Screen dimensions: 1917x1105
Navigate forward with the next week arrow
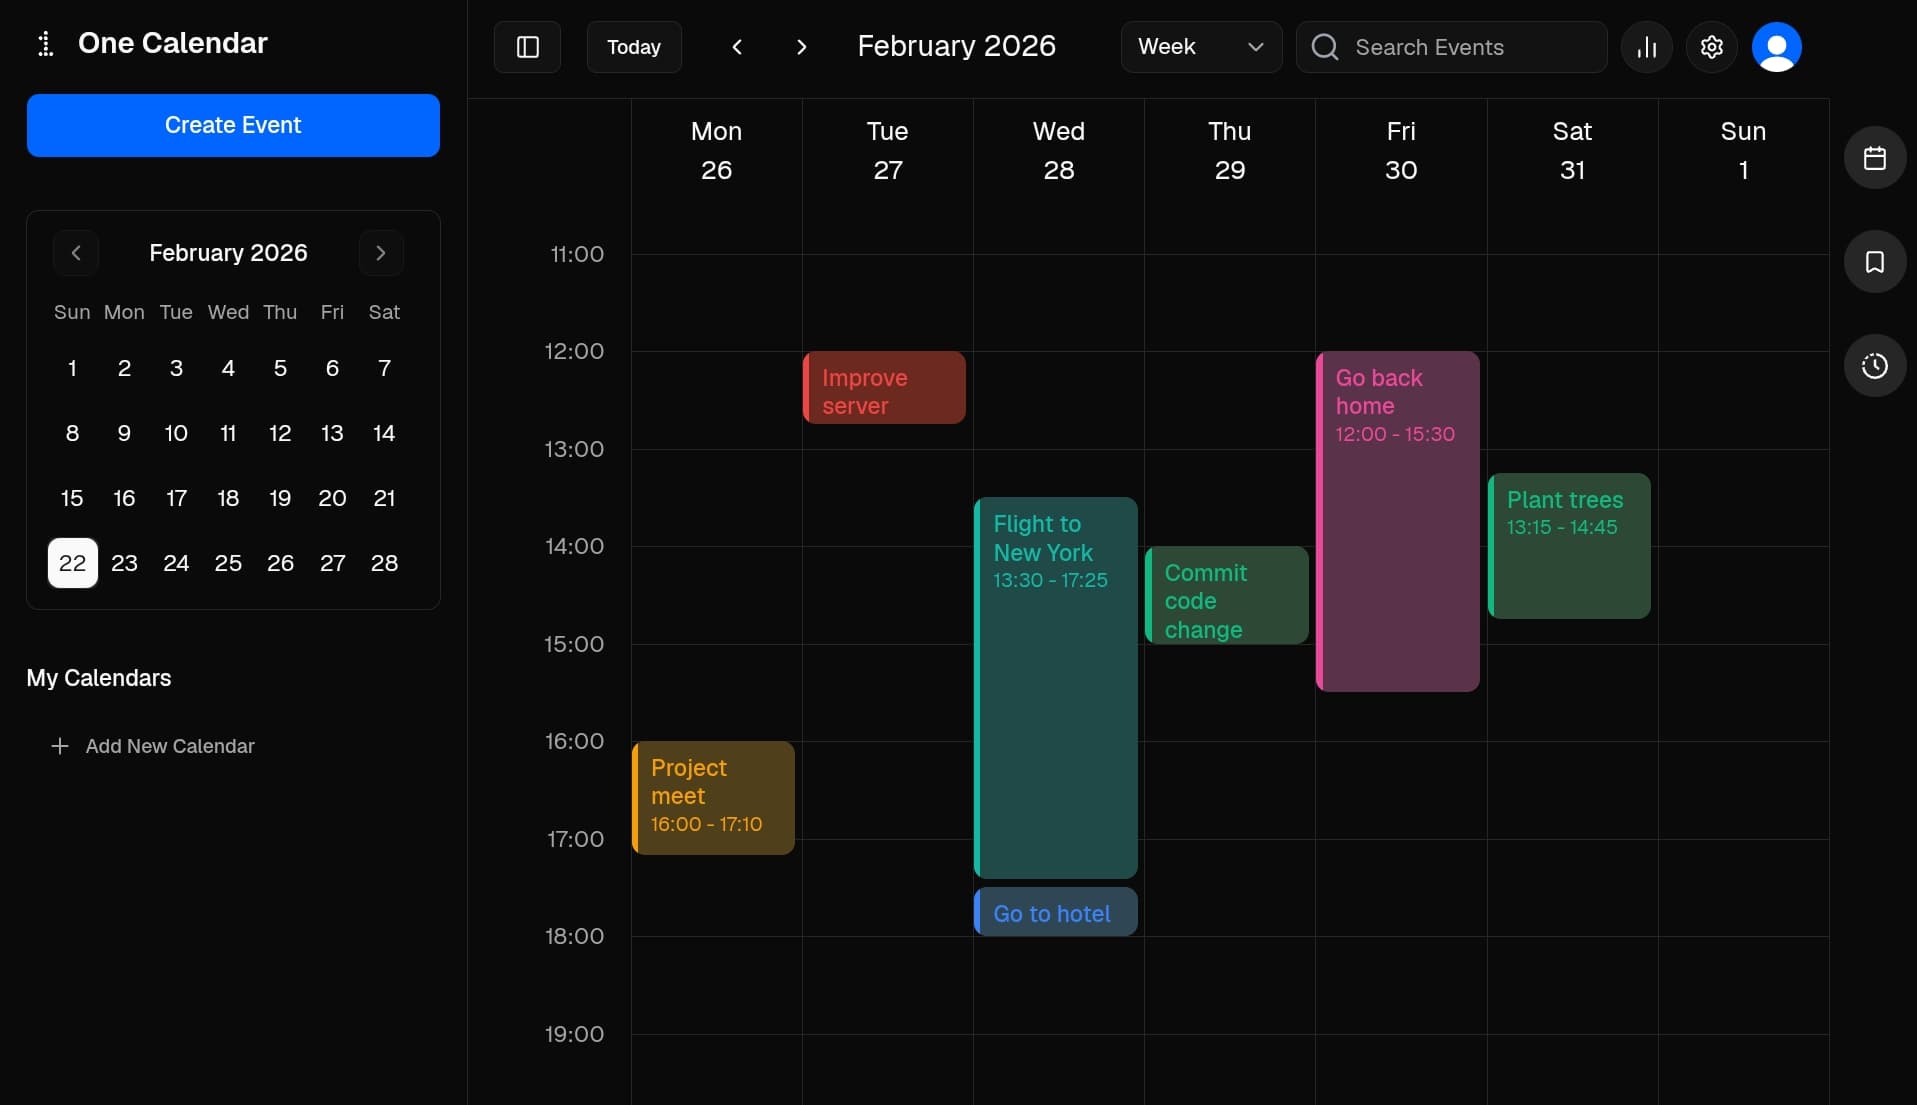tap(801, 47)
